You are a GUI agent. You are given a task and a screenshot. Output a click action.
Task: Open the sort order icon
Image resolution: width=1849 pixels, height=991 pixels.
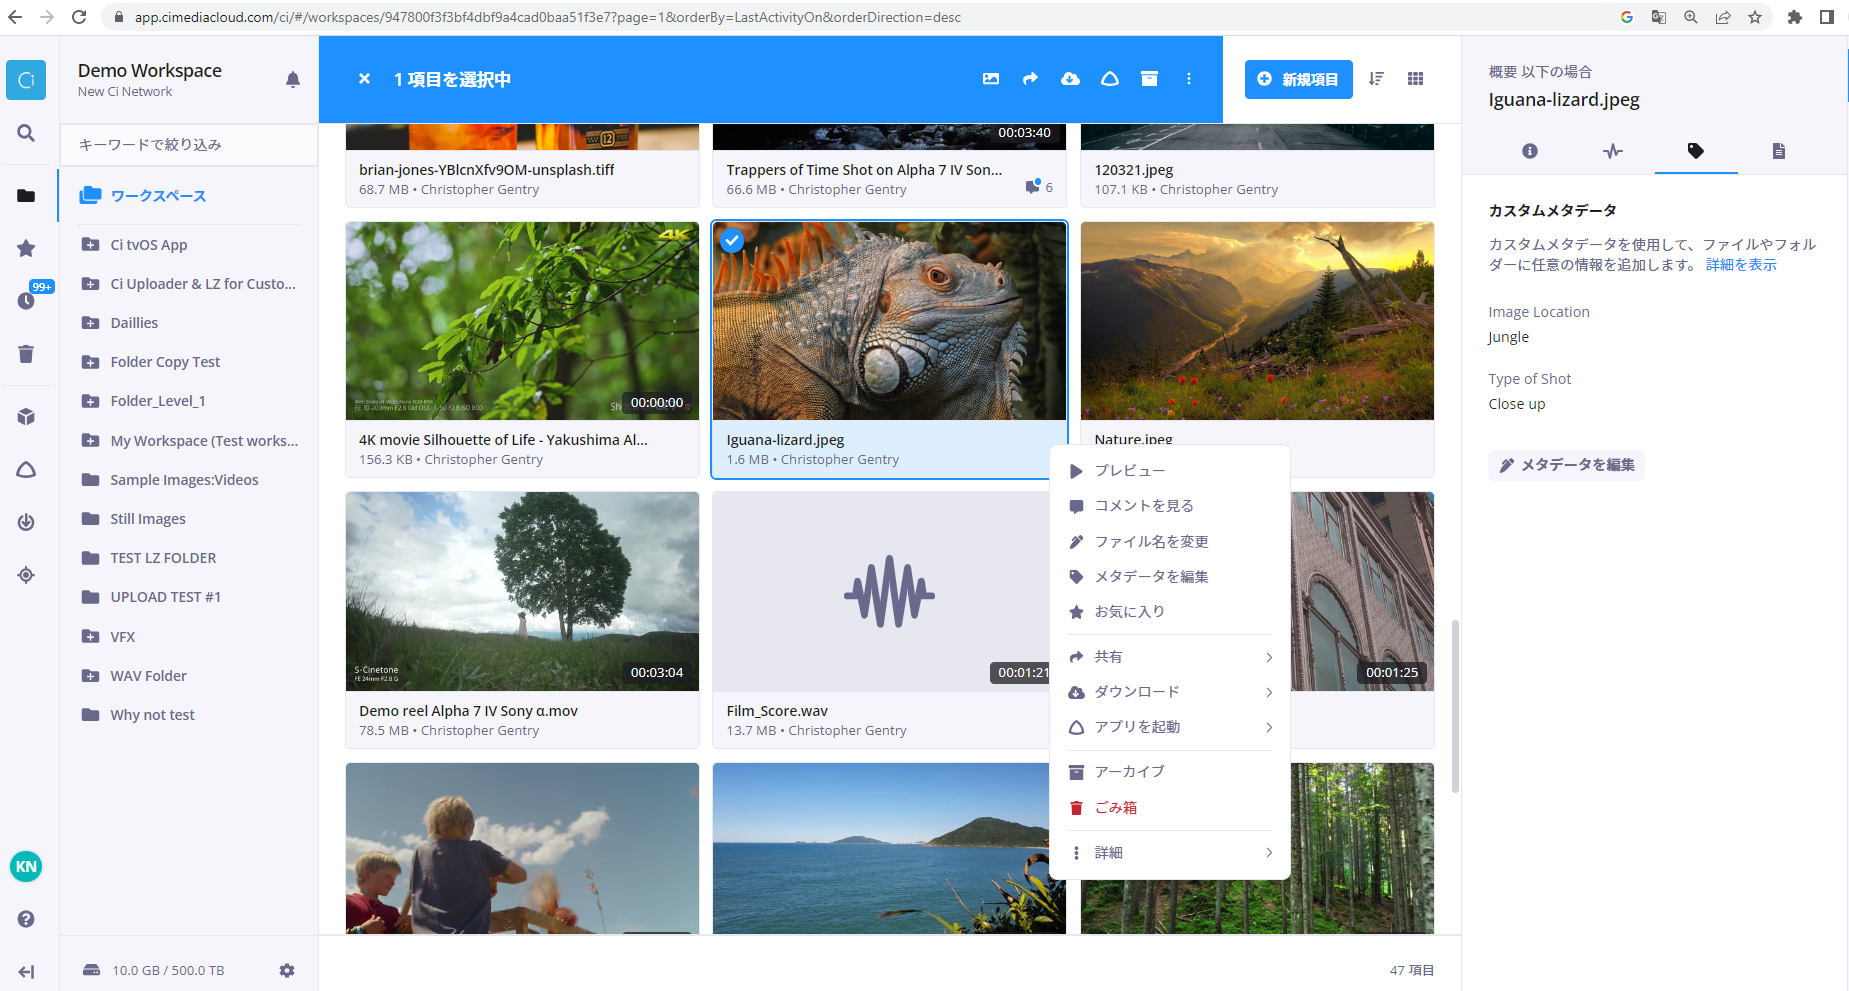point(1377,79)
